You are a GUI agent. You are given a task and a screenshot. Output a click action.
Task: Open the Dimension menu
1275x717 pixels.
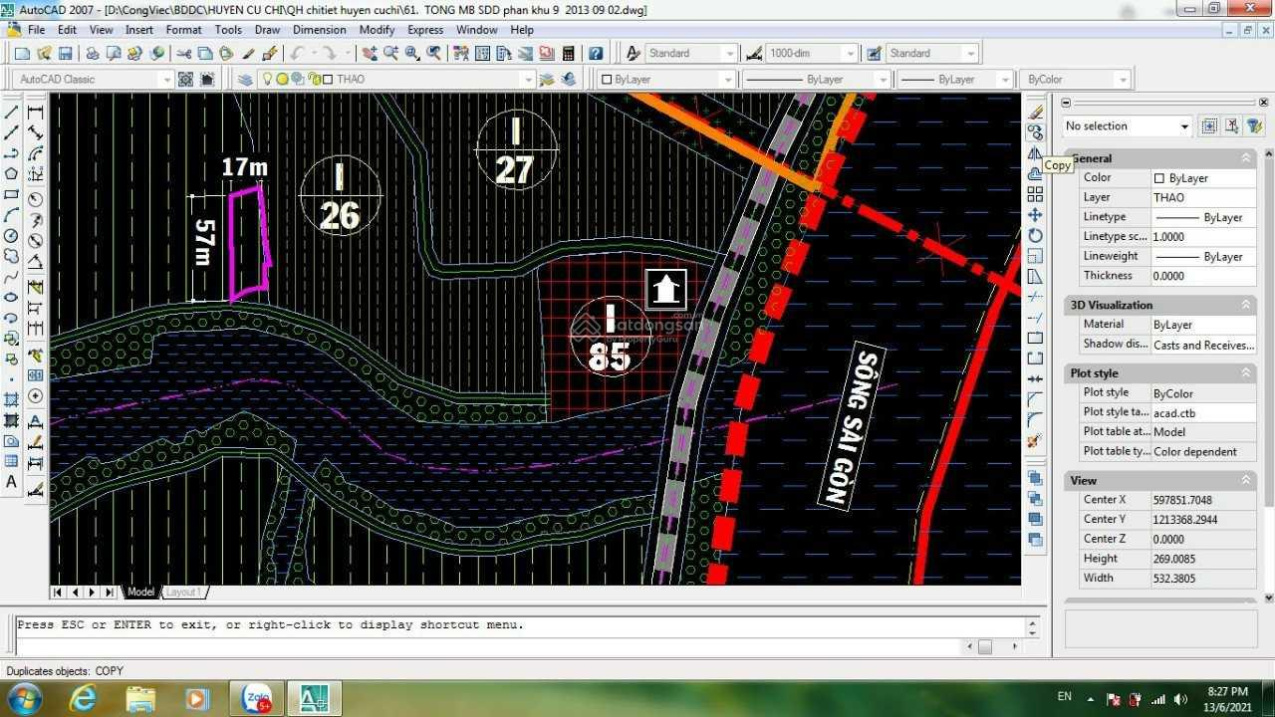point(319,30)
